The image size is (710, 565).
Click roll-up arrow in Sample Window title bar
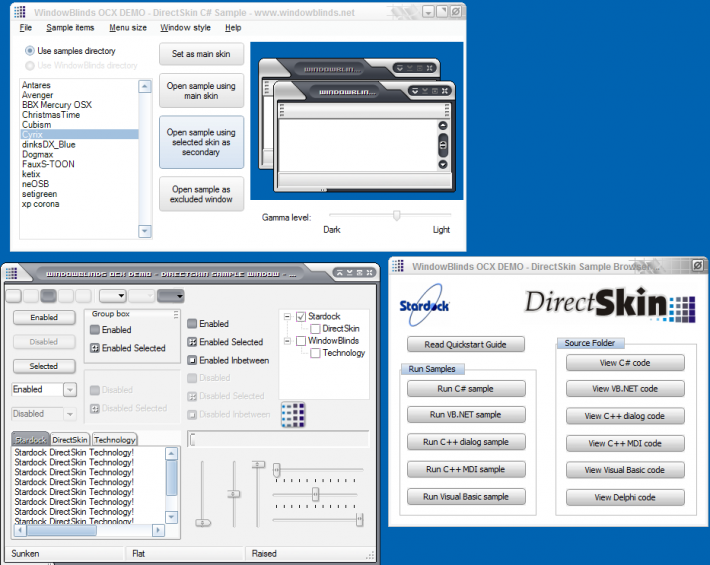pos(340,273)
